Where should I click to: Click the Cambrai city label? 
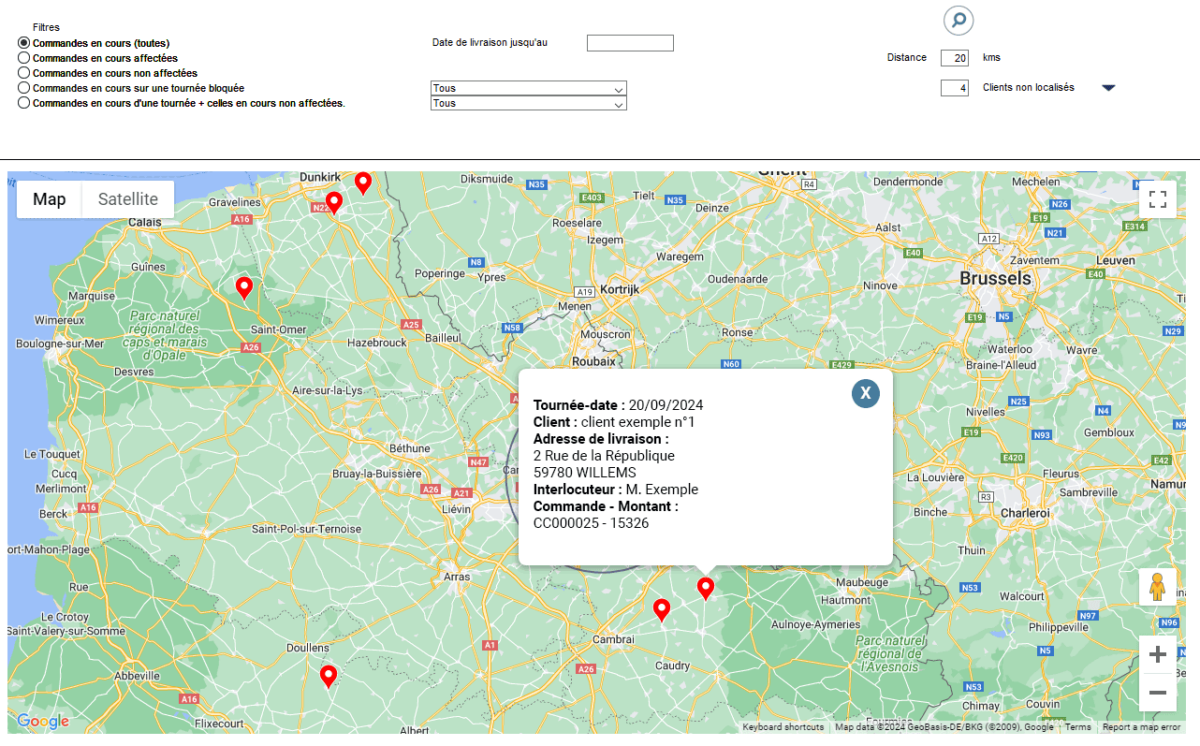coord(613,638)
